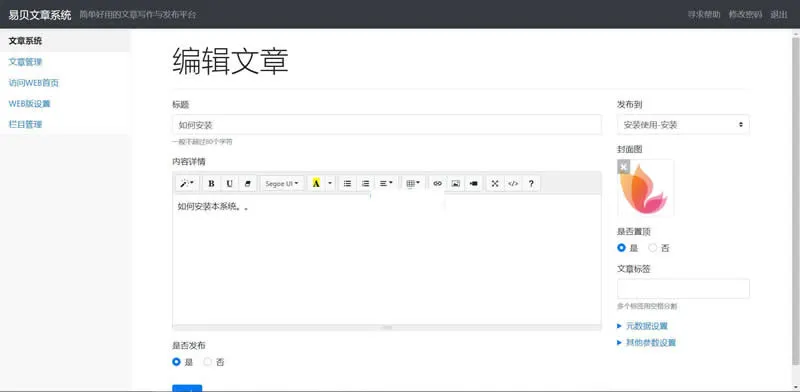Select 否 for 是否置顶
The width and height of the screenshot is (800, 392).
(653, 248)
